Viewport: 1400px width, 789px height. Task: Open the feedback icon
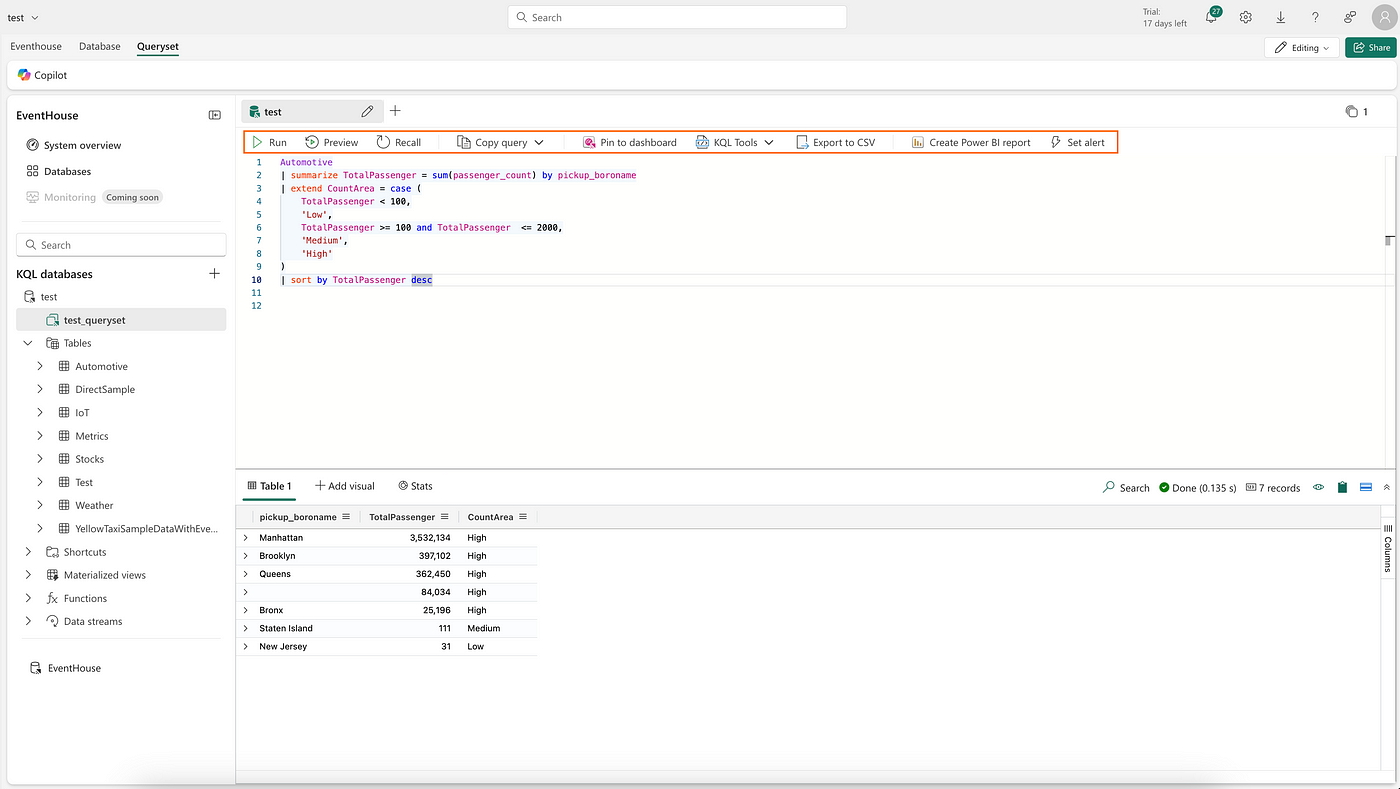pyautogui.click(x=1349, y=17)
